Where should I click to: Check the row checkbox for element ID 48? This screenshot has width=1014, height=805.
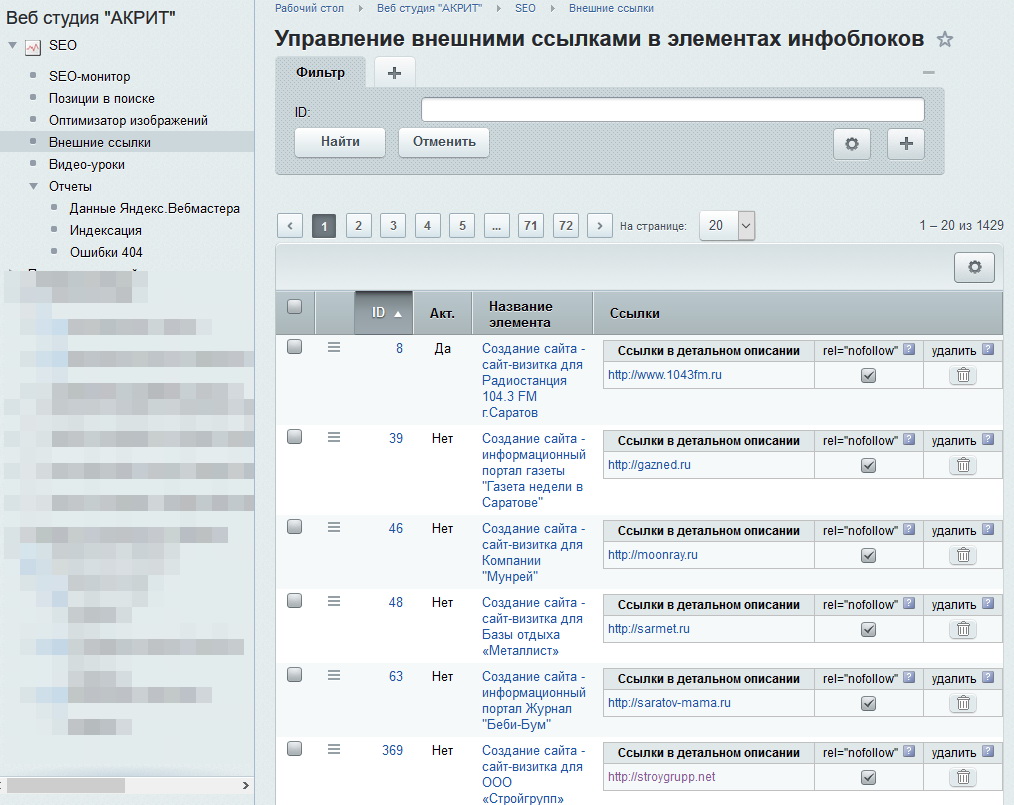294,601
